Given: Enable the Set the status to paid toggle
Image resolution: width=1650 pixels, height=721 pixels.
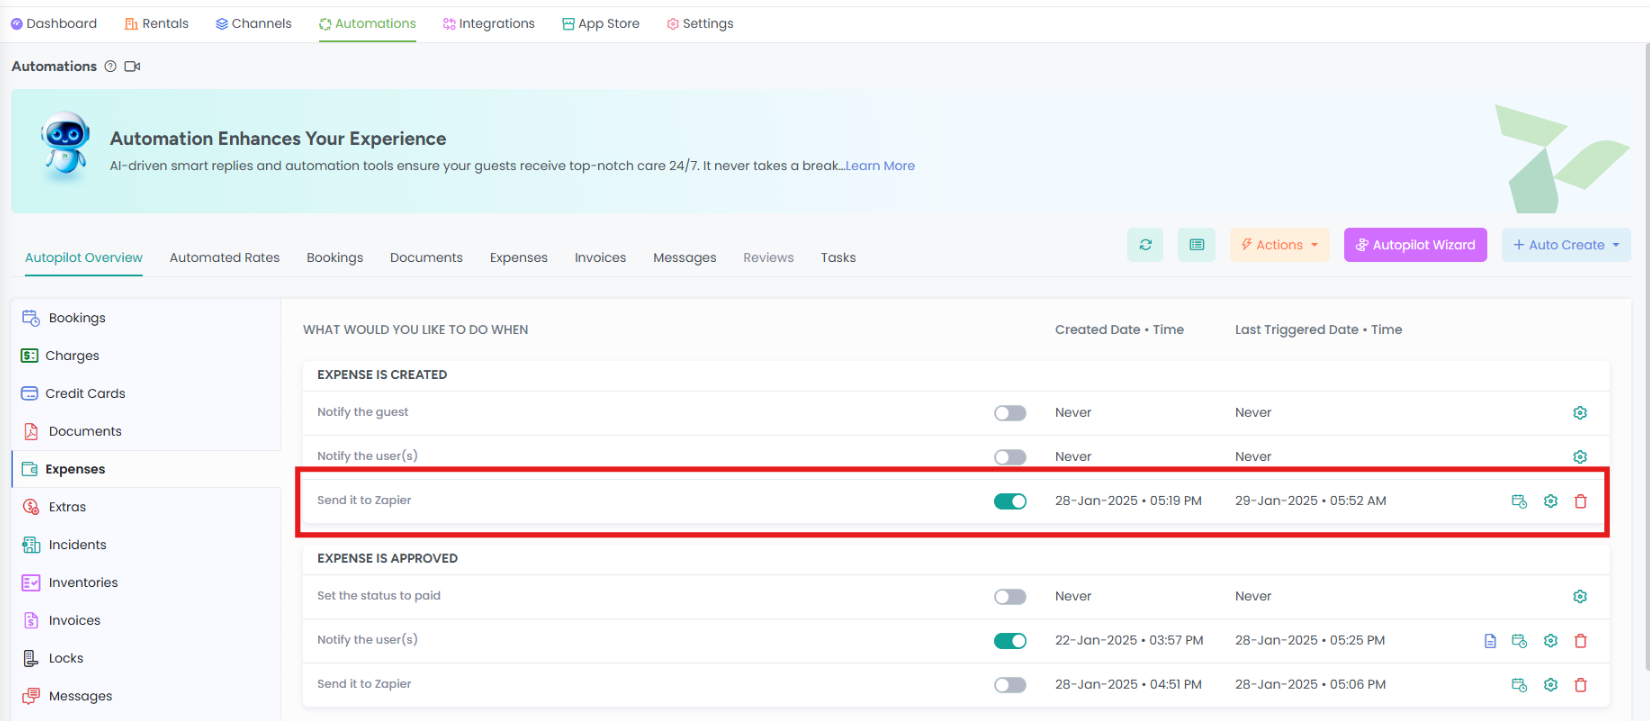Looking at the screenshot, I should 1010,597.
